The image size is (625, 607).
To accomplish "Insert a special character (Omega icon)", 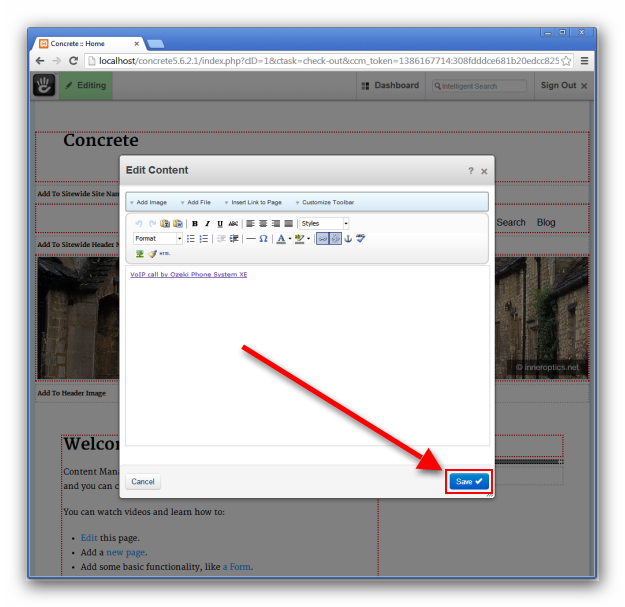I will [263, 239].
